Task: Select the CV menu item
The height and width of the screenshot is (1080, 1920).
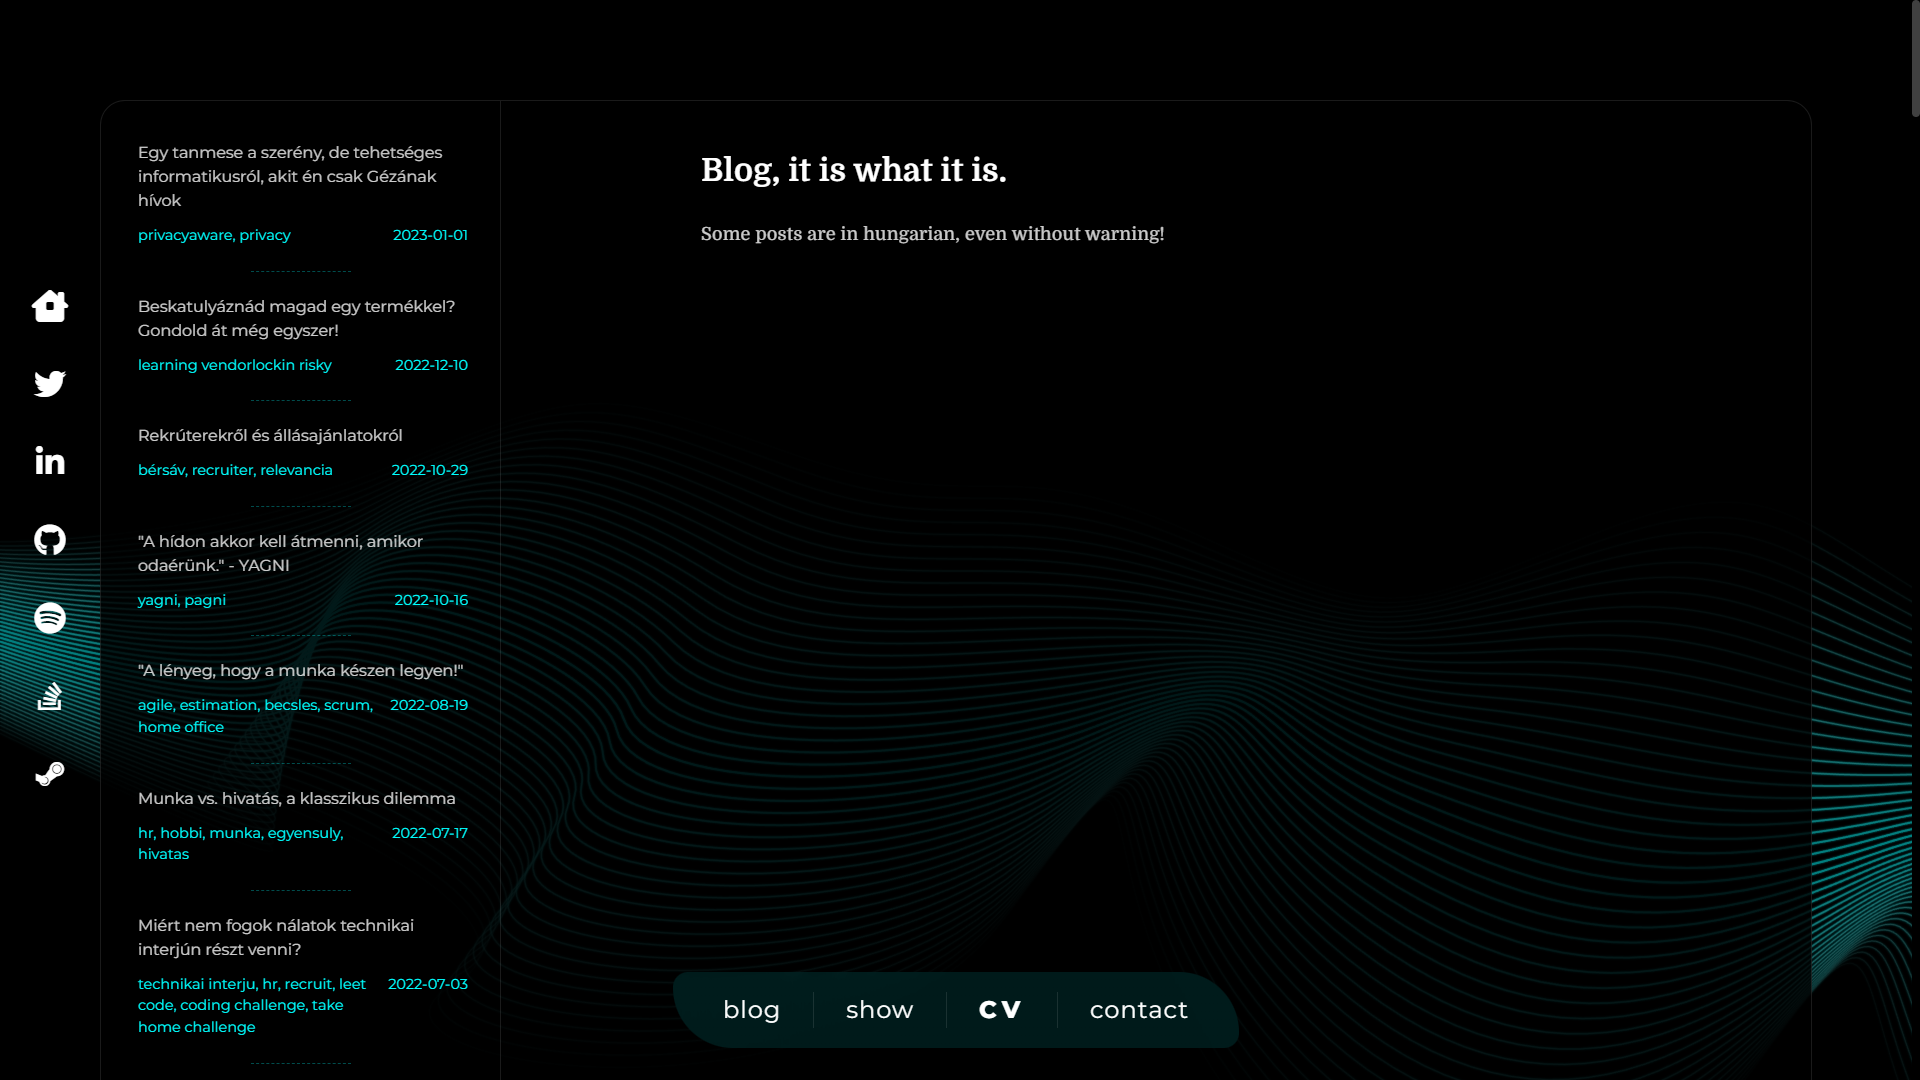Action: pyautogui.click(x=1000, y=1010)
